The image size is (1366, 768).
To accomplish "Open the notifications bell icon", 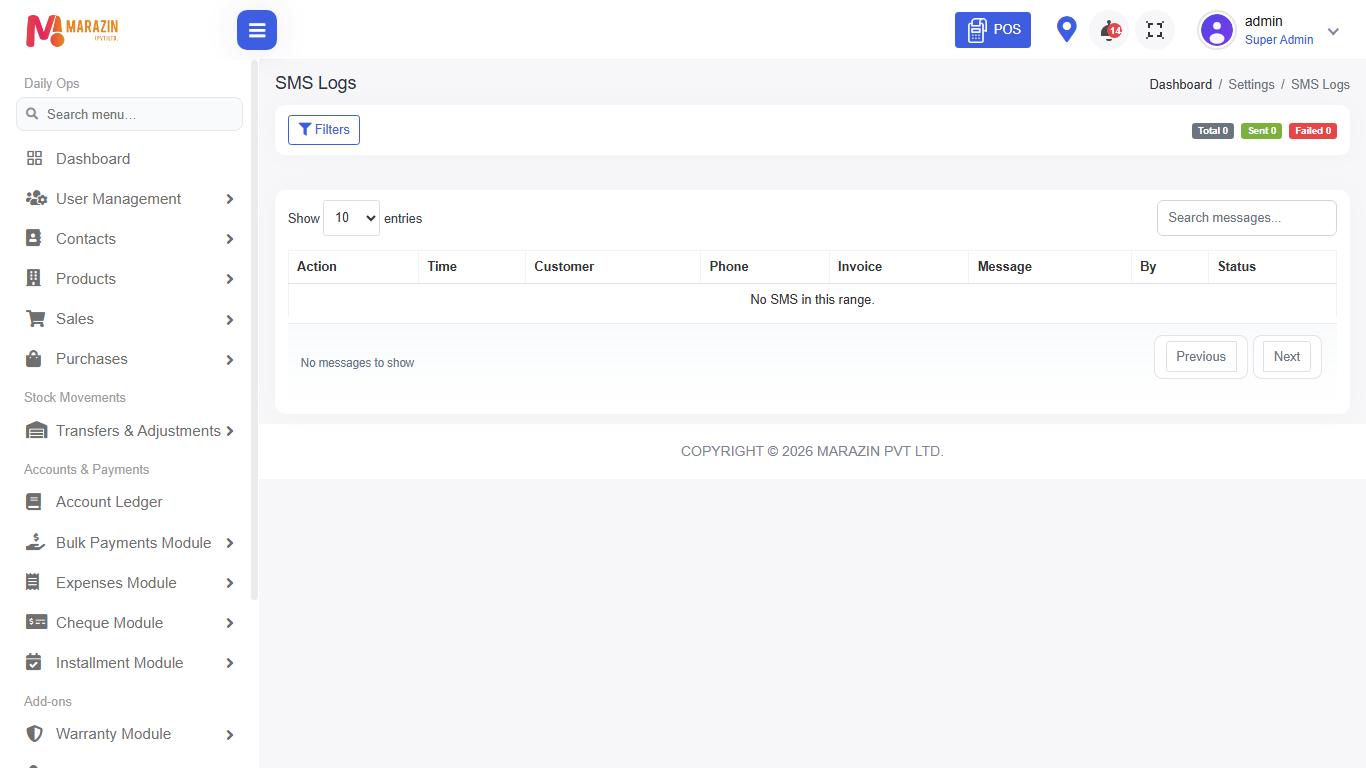I will 1109,30.
